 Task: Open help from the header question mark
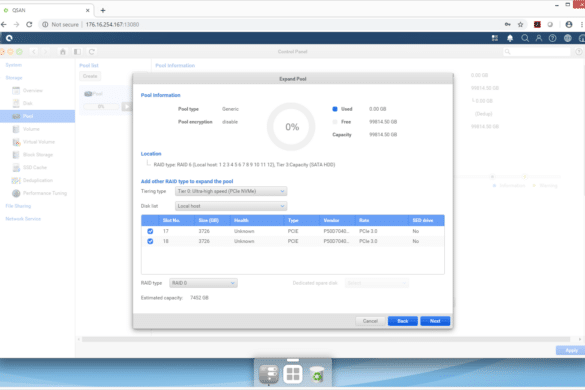pos(553,38)
